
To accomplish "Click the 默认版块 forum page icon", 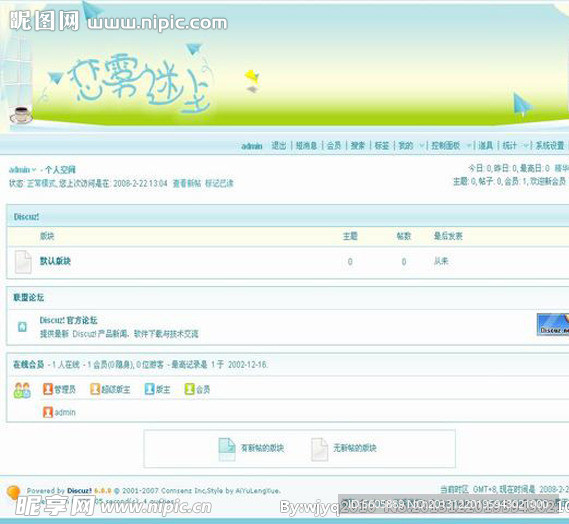I will coord(23,262).
